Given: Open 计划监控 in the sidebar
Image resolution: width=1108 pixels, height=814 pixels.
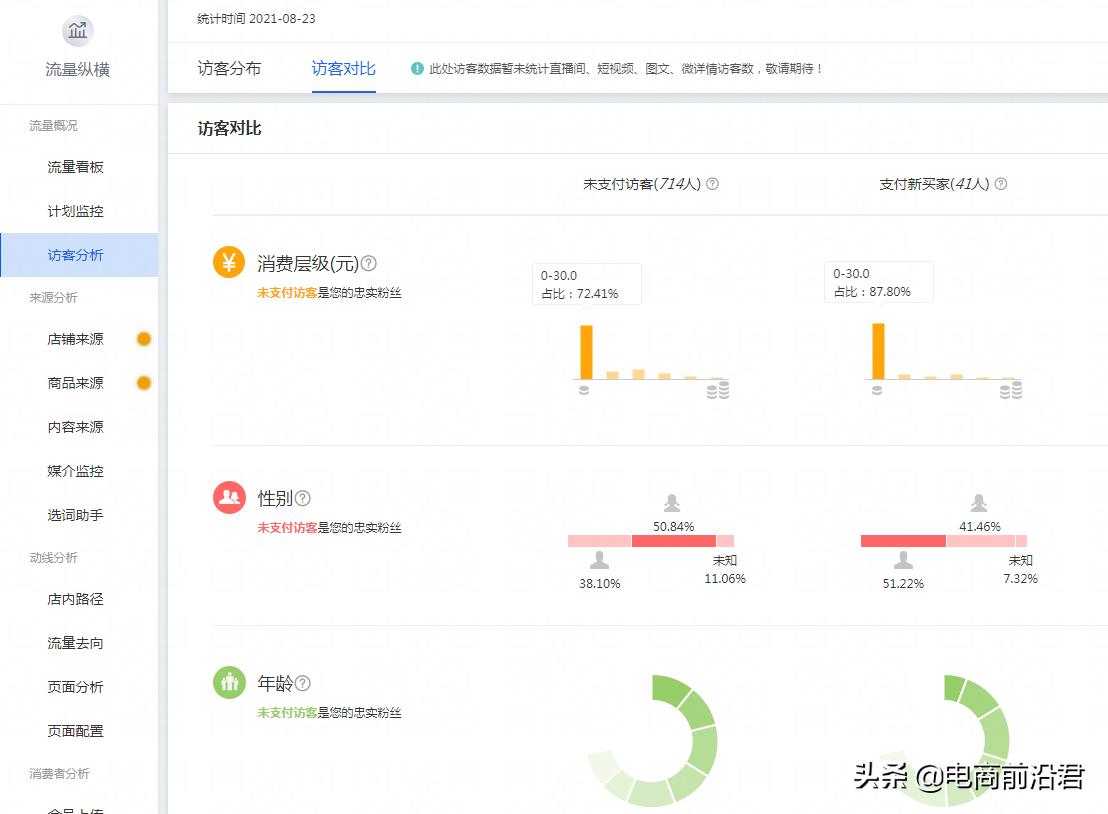Looking at the screenshot, I should [76, 211].
